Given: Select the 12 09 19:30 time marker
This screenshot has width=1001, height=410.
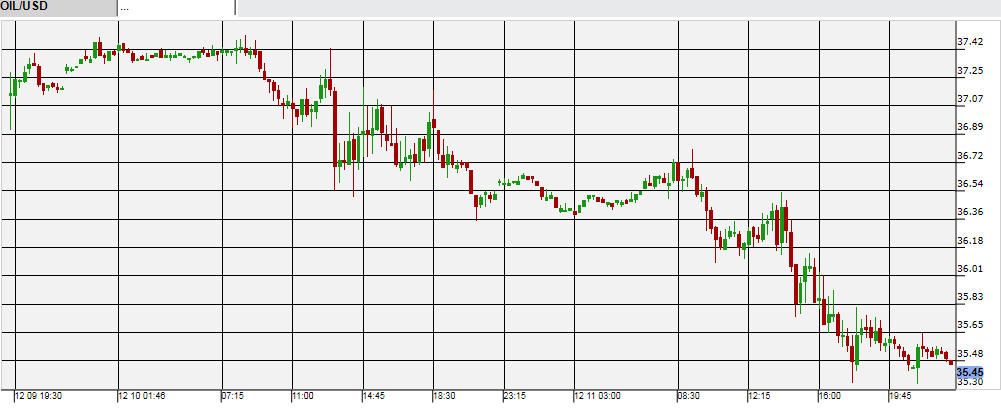Looking at the screenshot, I should [40, 396].
